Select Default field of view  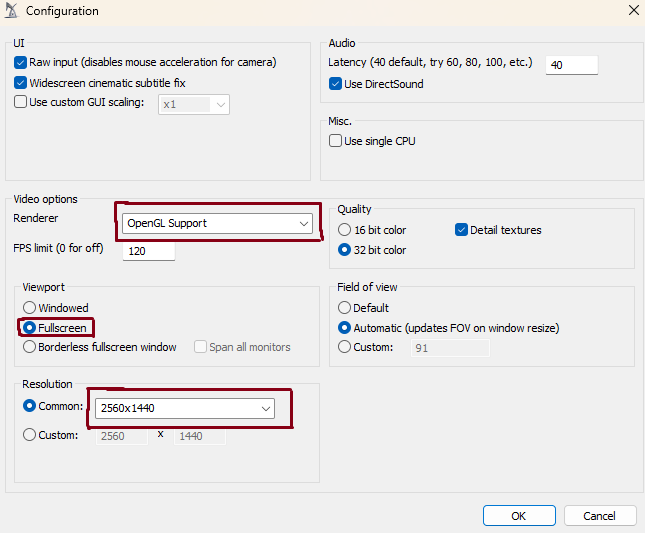344,308
